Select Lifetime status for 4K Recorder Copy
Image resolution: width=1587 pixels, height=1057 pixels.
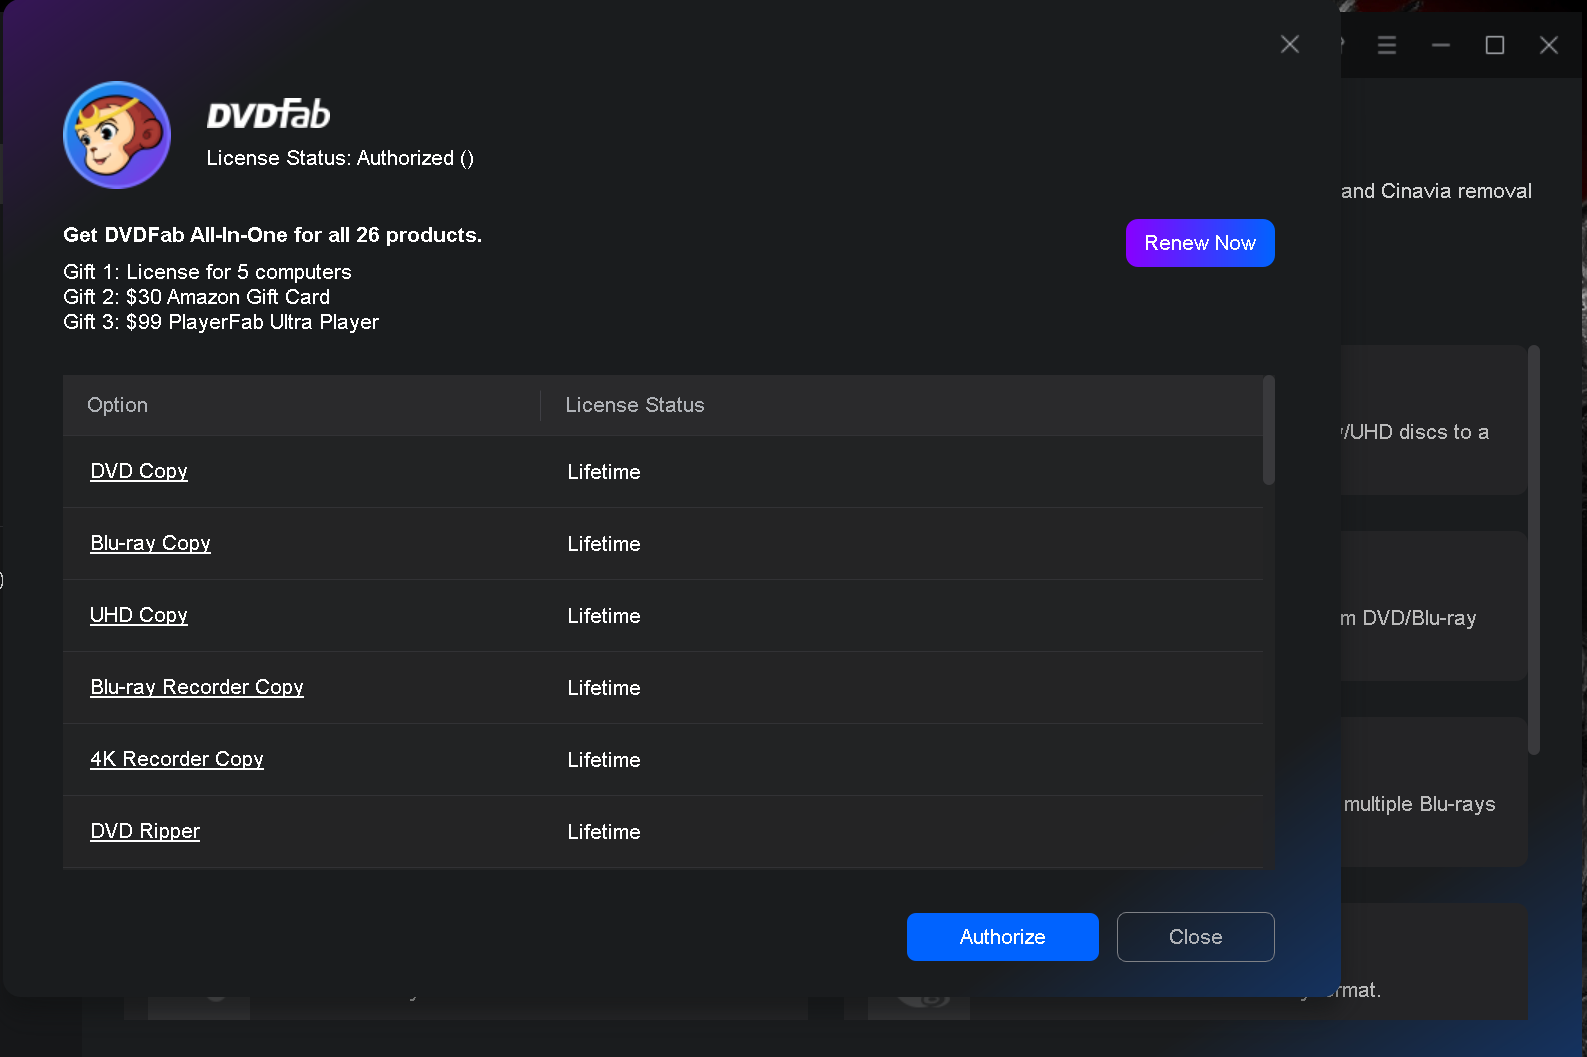(x=604, y=760)
